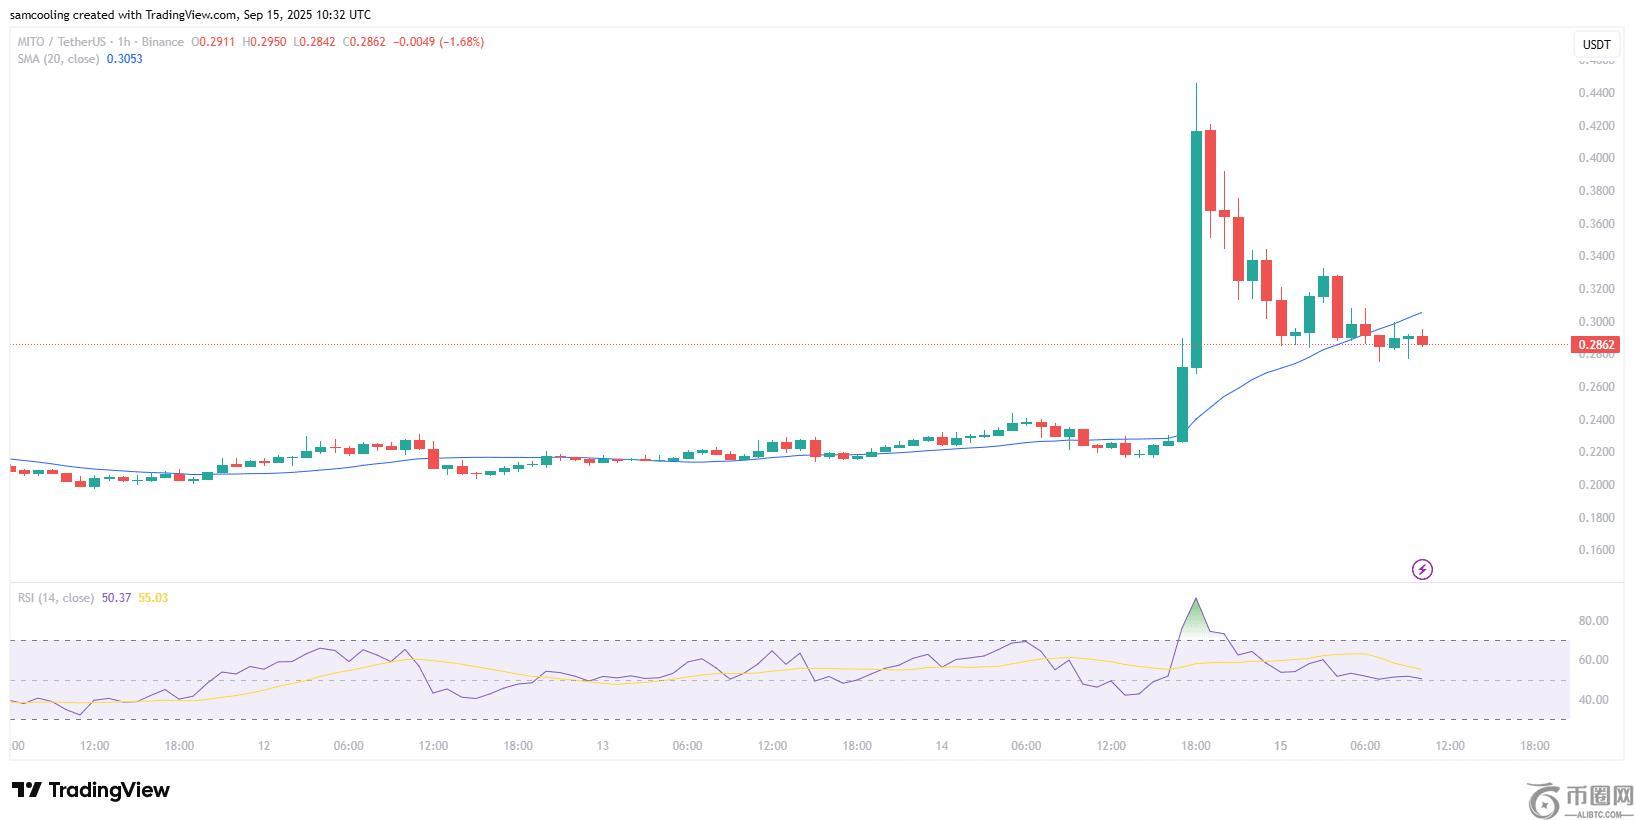Click the date label 15 on time axis
Image resolution: width=1634 pixels, height=820 pixels.
pos(1280,746)
